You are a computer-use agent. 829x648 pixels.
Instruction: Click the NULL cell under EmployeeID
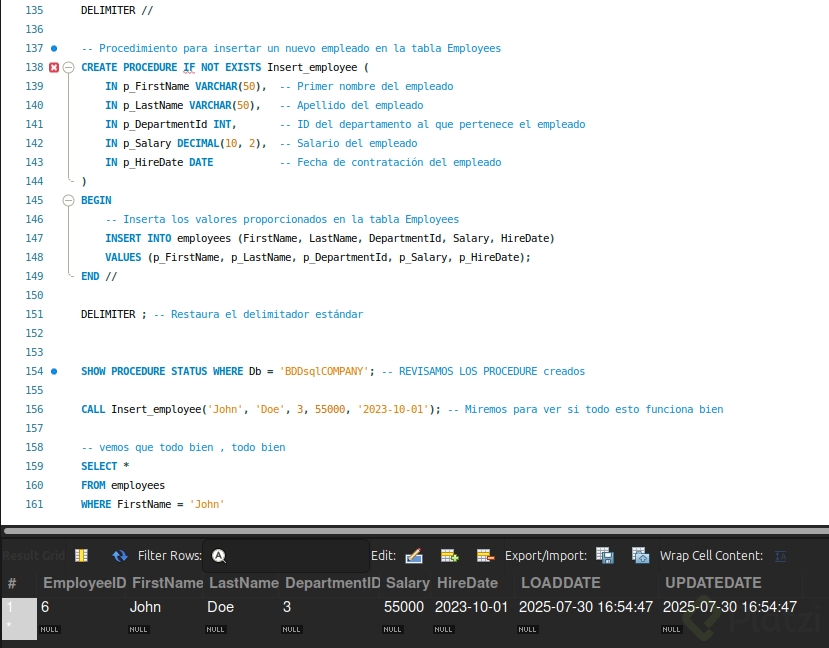point(50,630)
